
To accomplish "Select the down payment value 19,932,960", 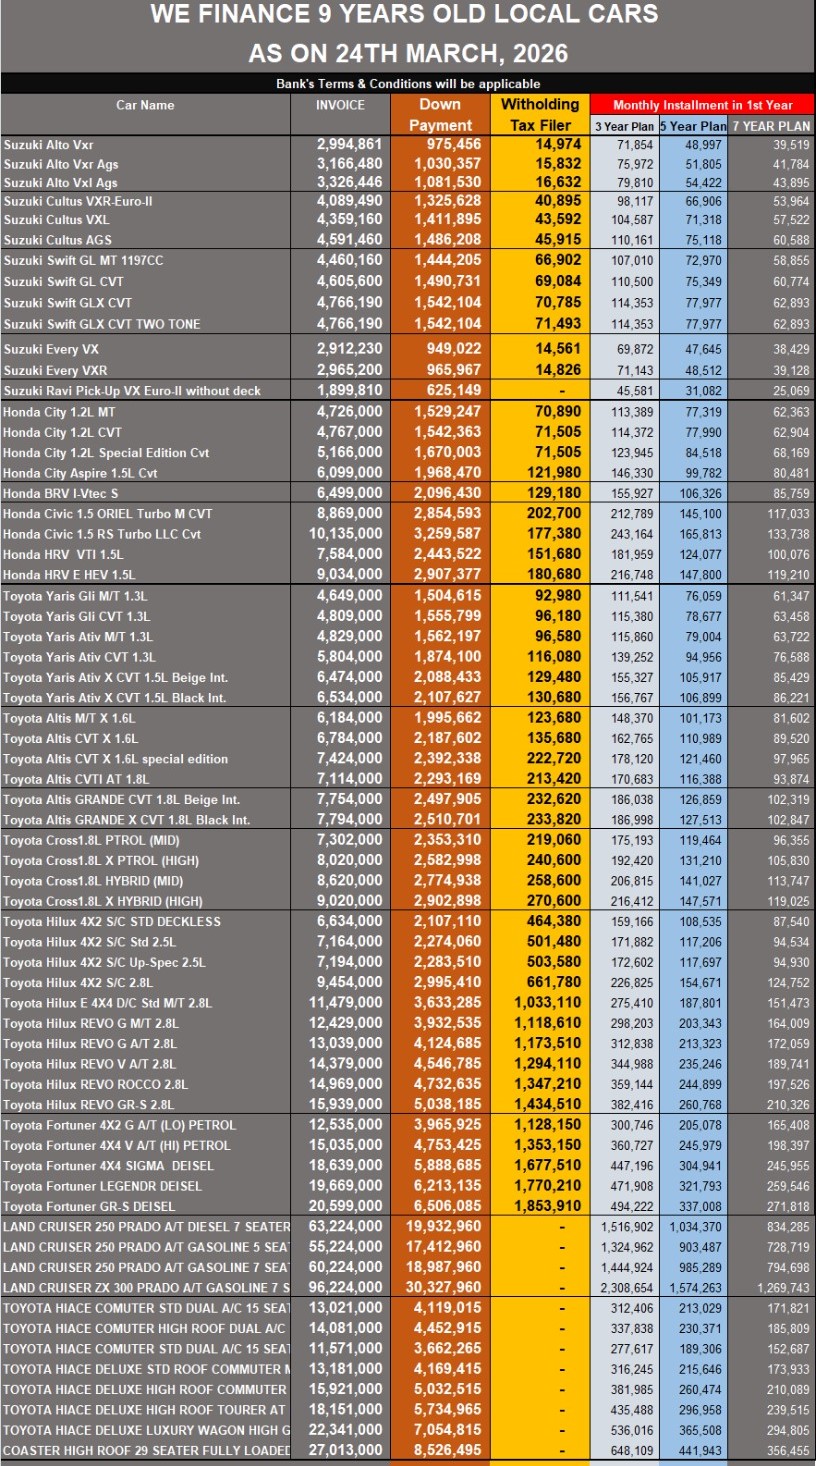I will click(440, 1226).
